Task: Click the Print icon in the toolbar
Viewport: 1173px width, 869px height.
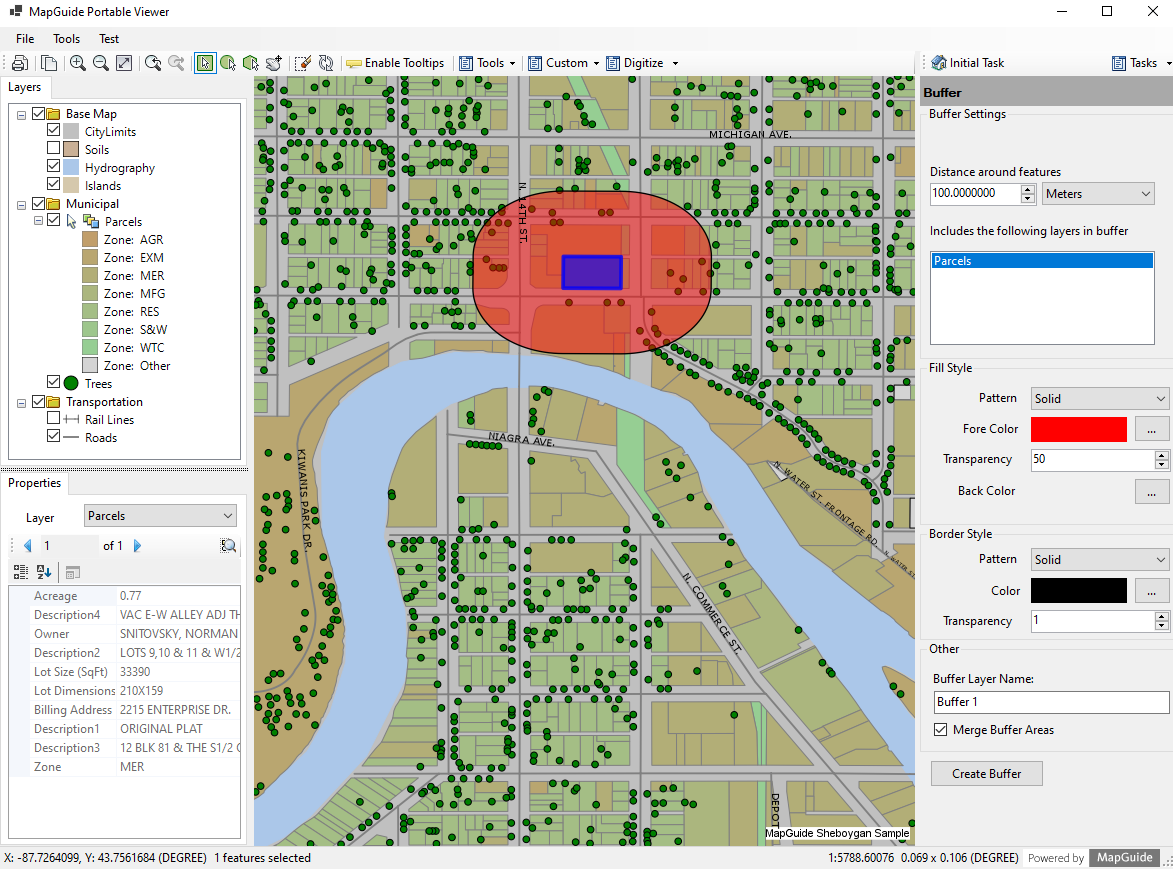Action: pos(20,63)
